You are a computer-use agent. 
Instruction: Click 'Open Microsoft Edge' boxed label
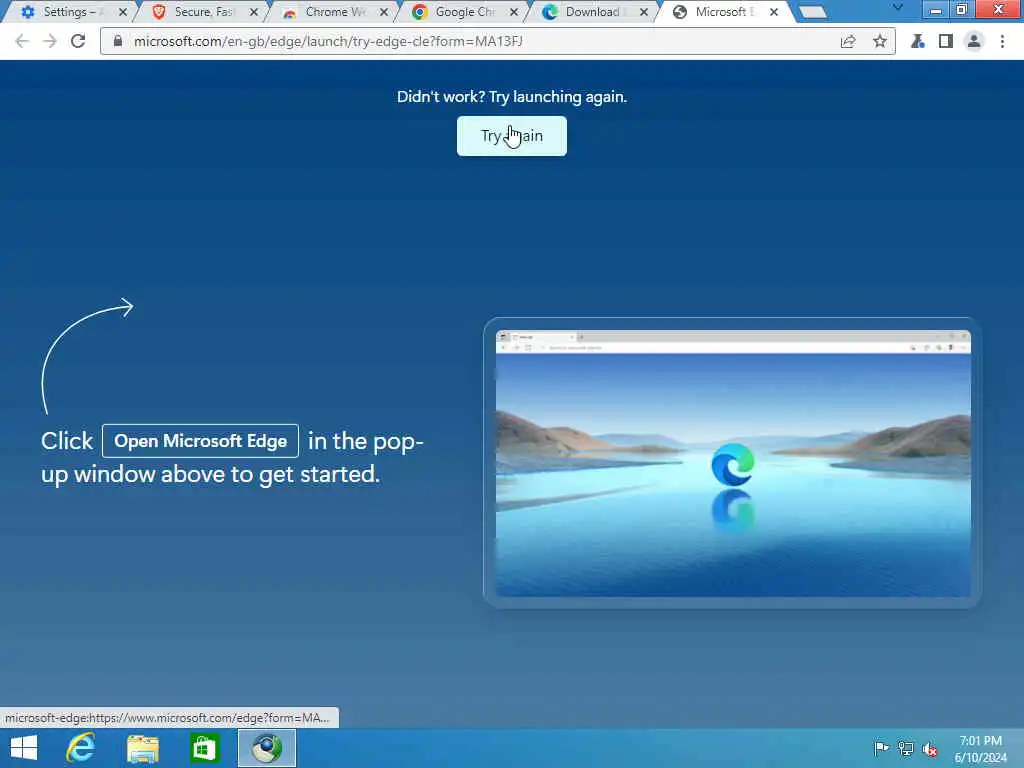click(200, 441)
